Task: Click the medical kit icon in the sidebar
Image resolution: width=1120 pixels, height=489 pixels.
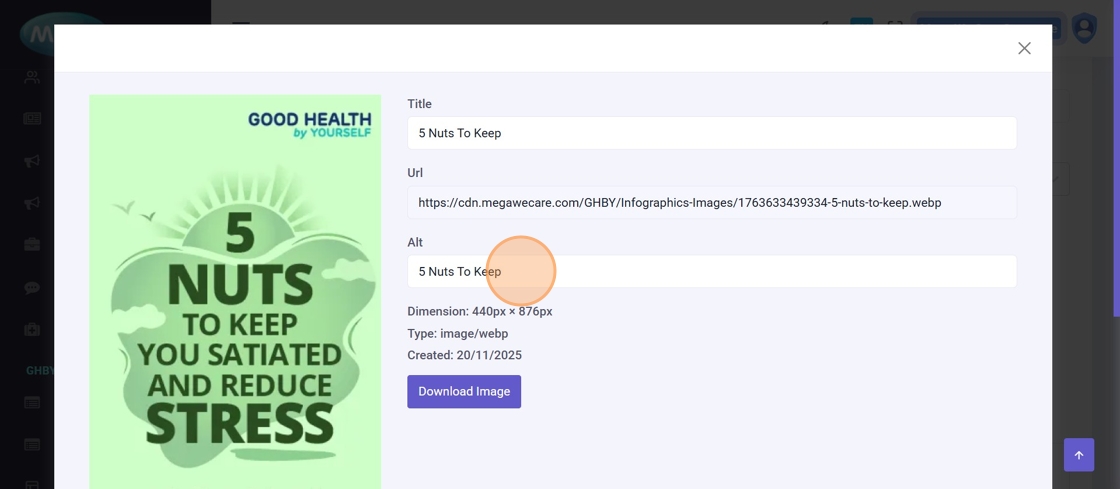Action: pos(32,330)
